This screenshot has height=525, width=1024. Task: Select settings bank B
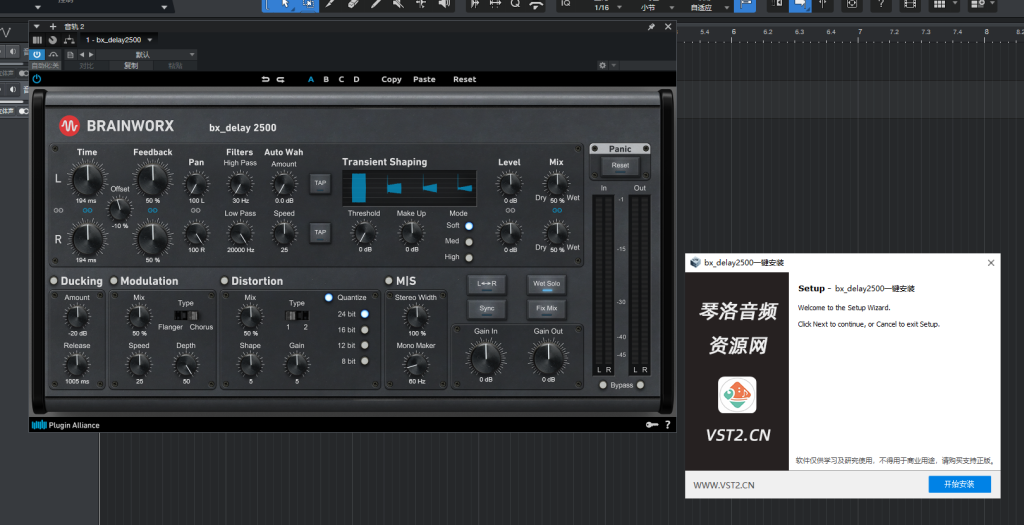pyautogui.click(x=326, y=80)
